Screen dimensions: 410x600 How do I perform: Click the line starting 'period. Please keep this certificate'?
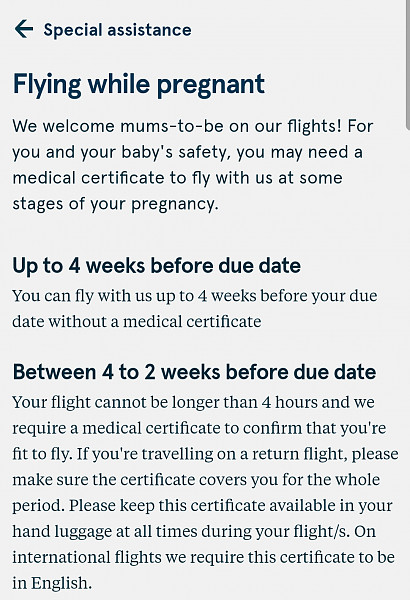point(203,506)
